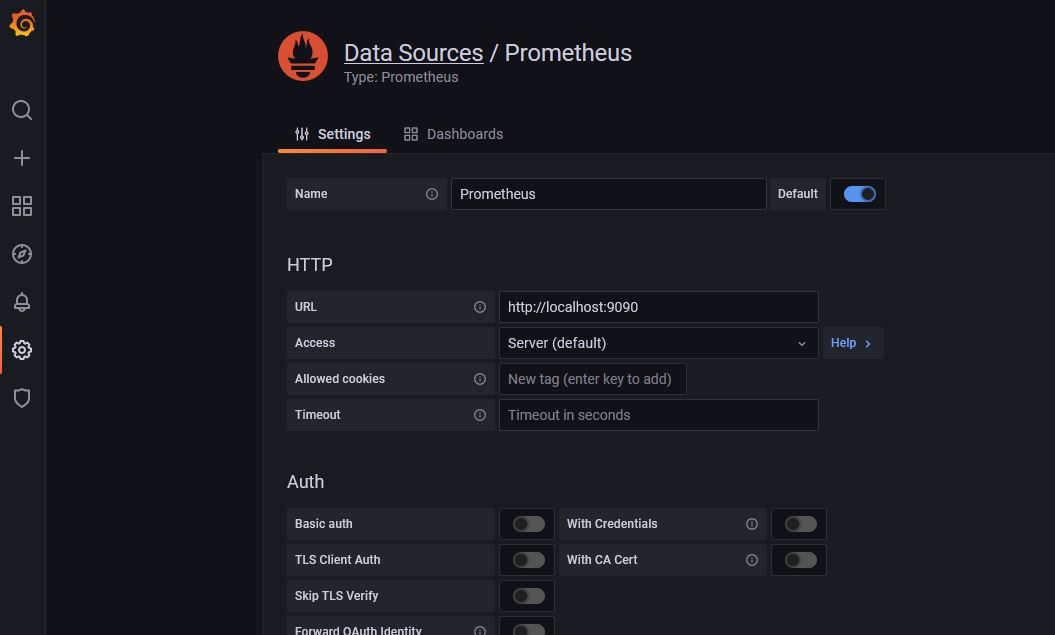Select the Settings tab
This screenshot has width=1055, height=635.
[333, 133]
